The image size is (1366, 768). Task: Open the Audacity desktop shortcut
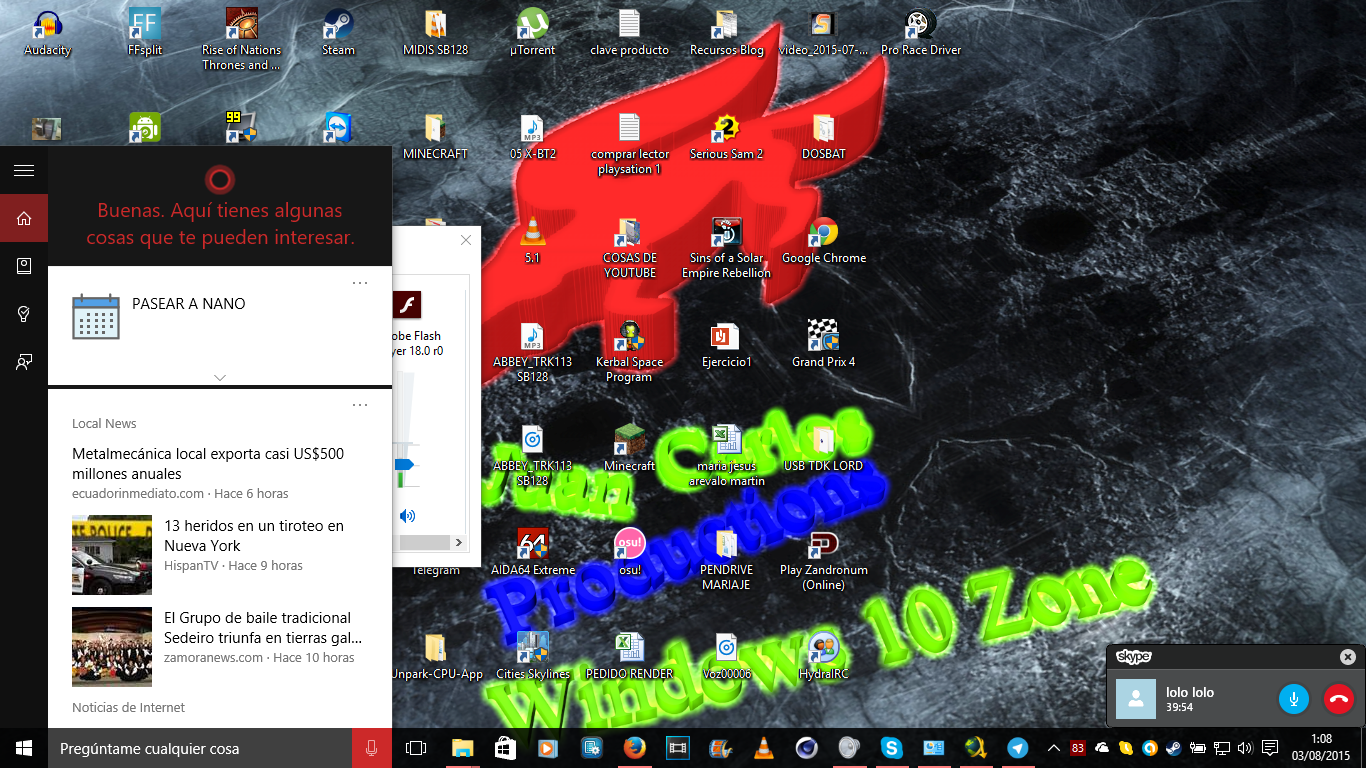click(x=48, y=32)
